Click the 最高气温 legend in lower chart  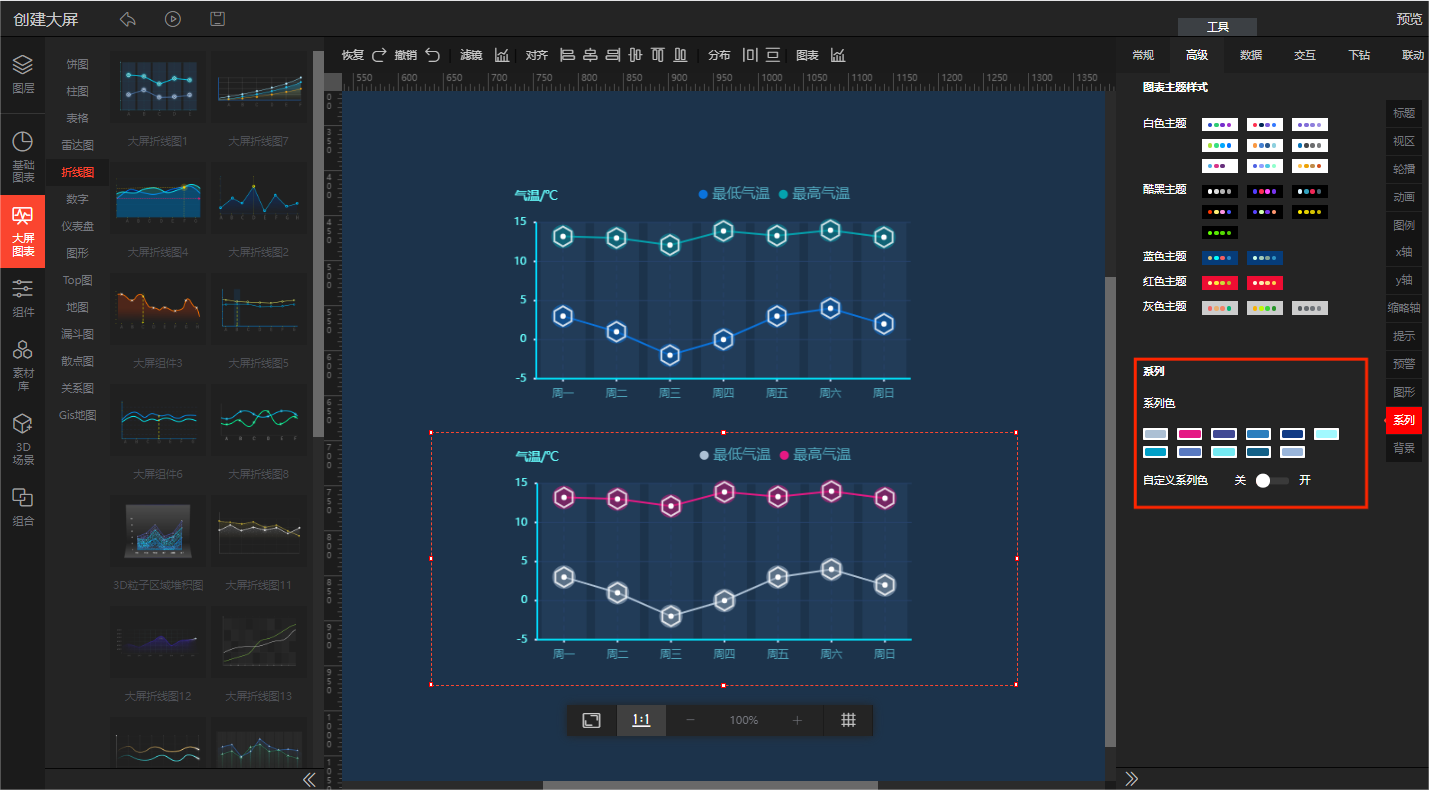(815, 455)
